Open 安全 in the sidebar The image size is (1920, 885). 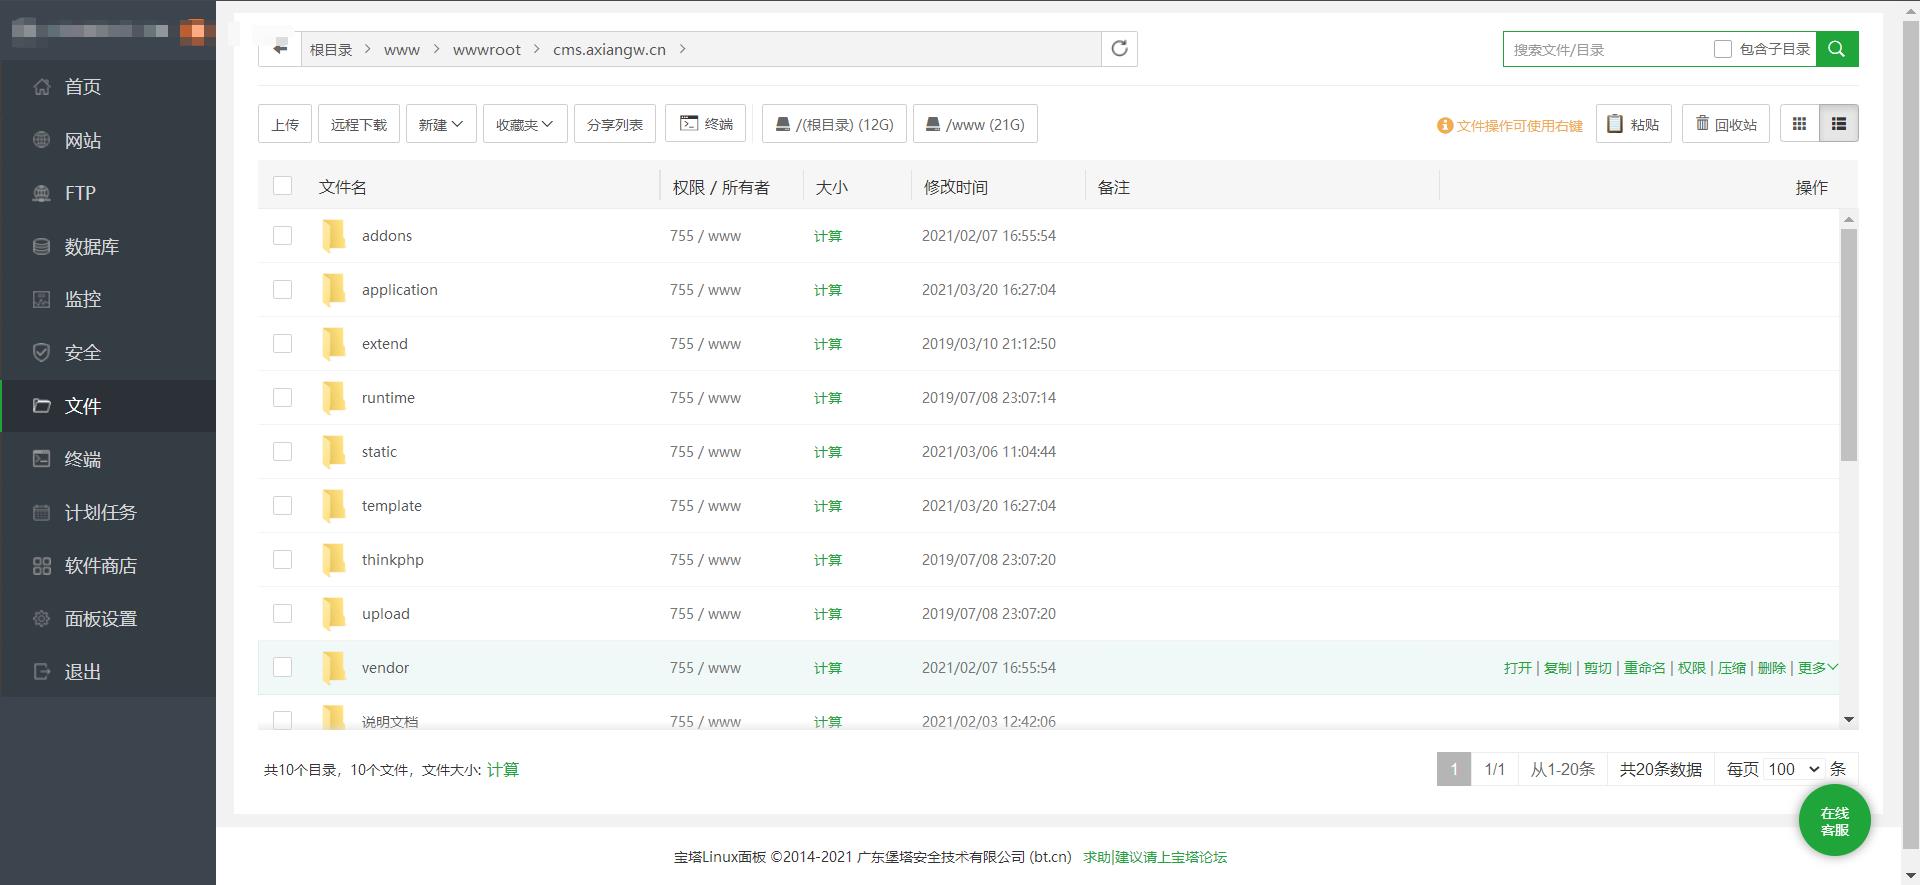point(108,352)
